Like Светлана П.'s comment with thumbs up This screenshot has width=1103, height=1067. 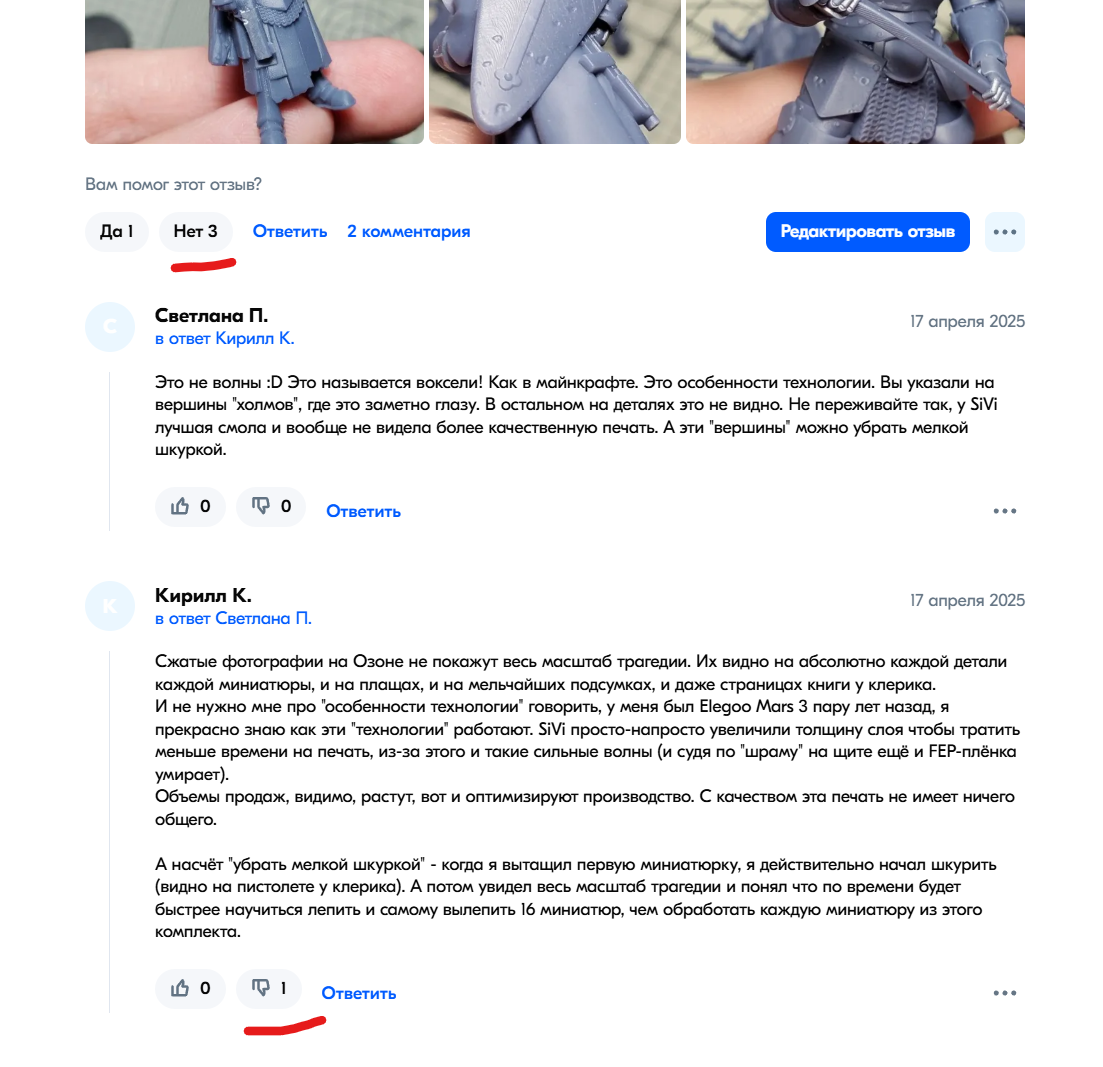190,506
